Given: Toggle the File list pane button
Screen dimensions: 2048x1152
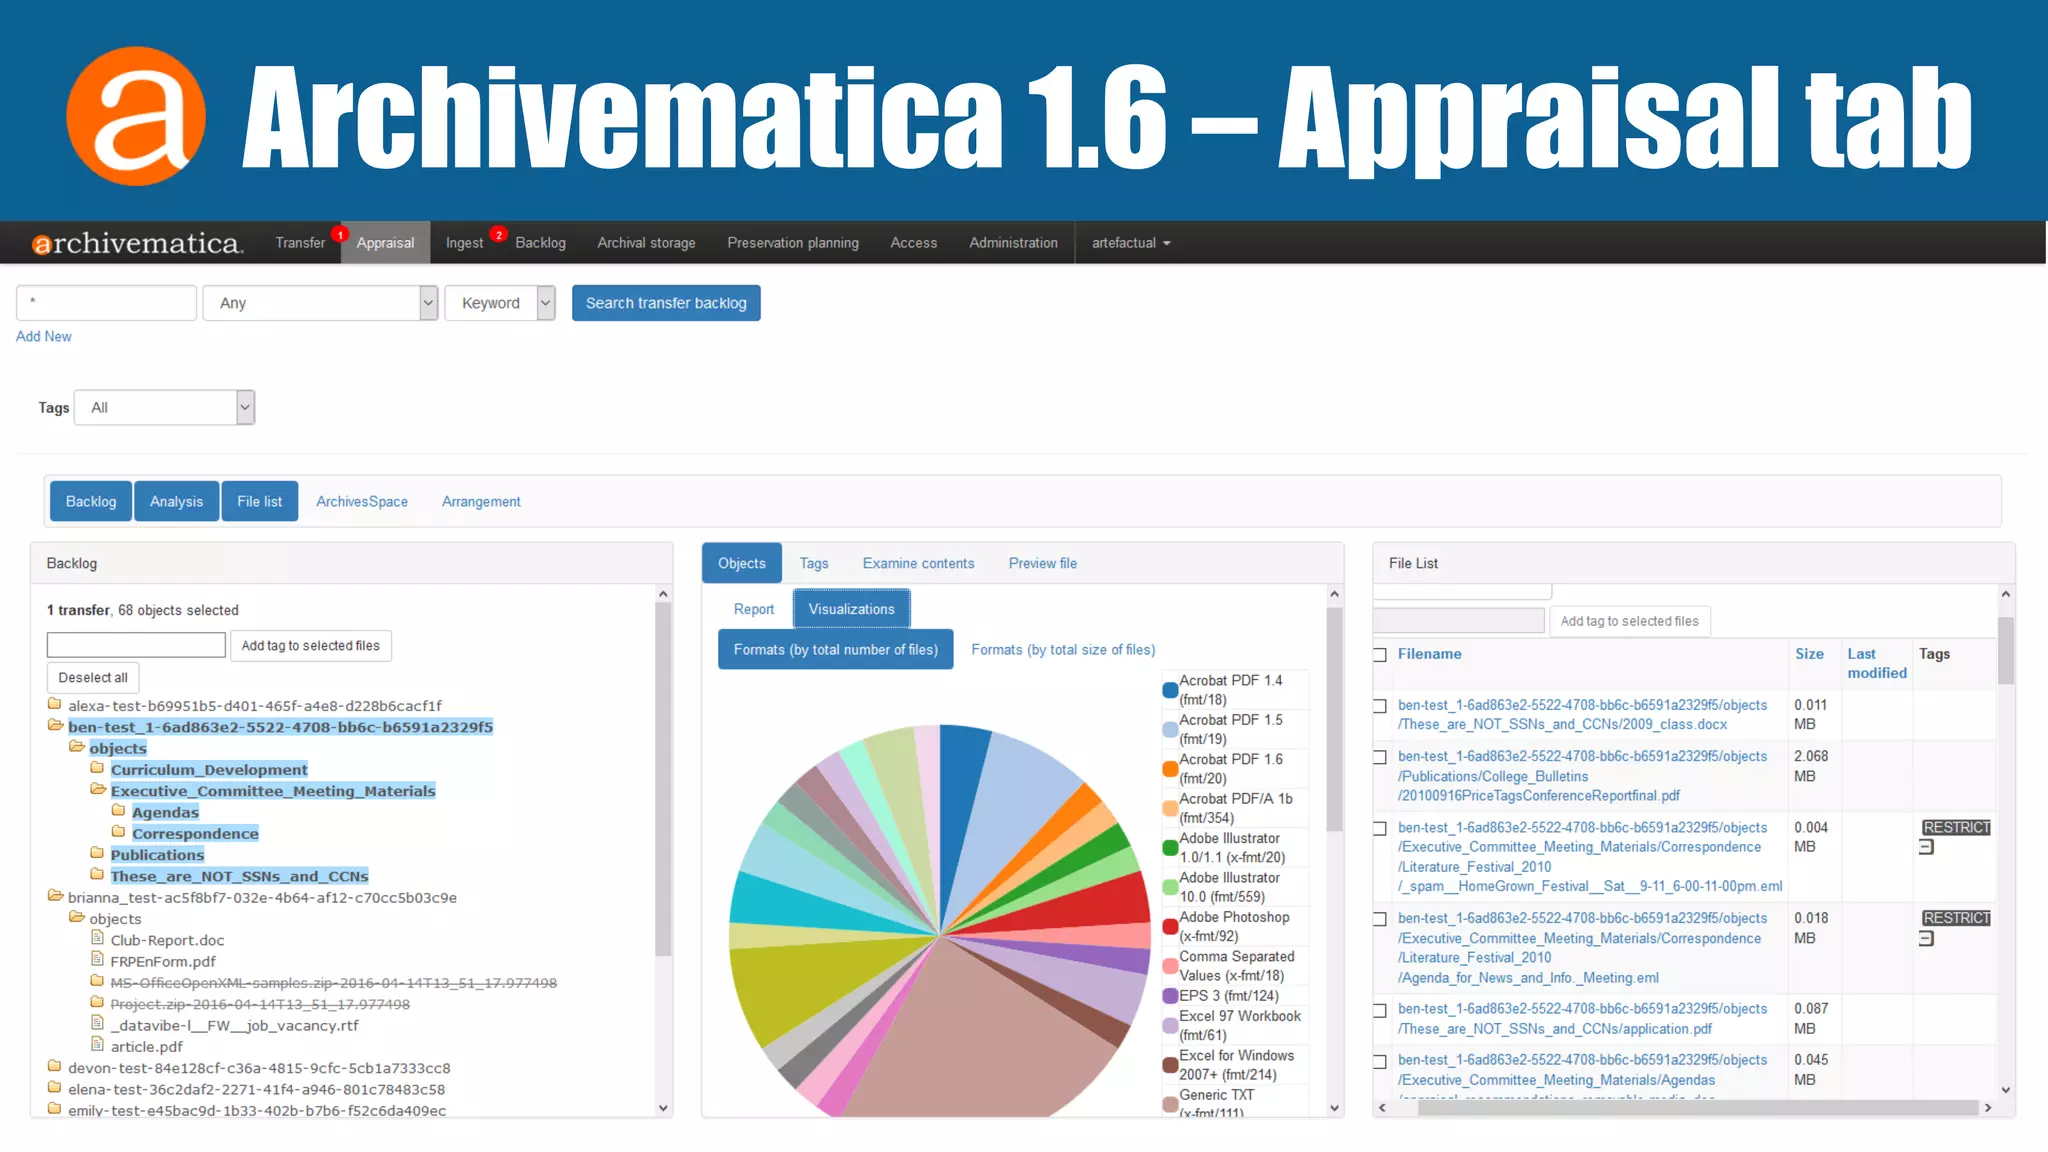Looking at the screenshot, I should [x=259, y=501].
